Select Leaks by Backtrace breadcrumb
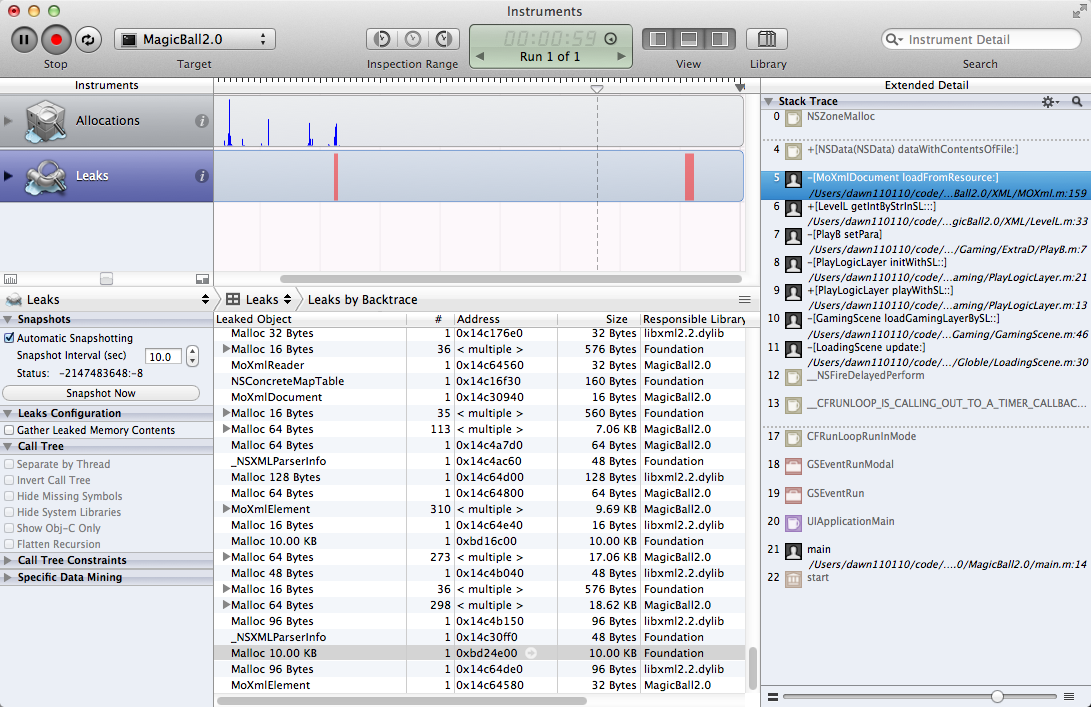Viewport: 1091px width, 707px height. point(363,299)
